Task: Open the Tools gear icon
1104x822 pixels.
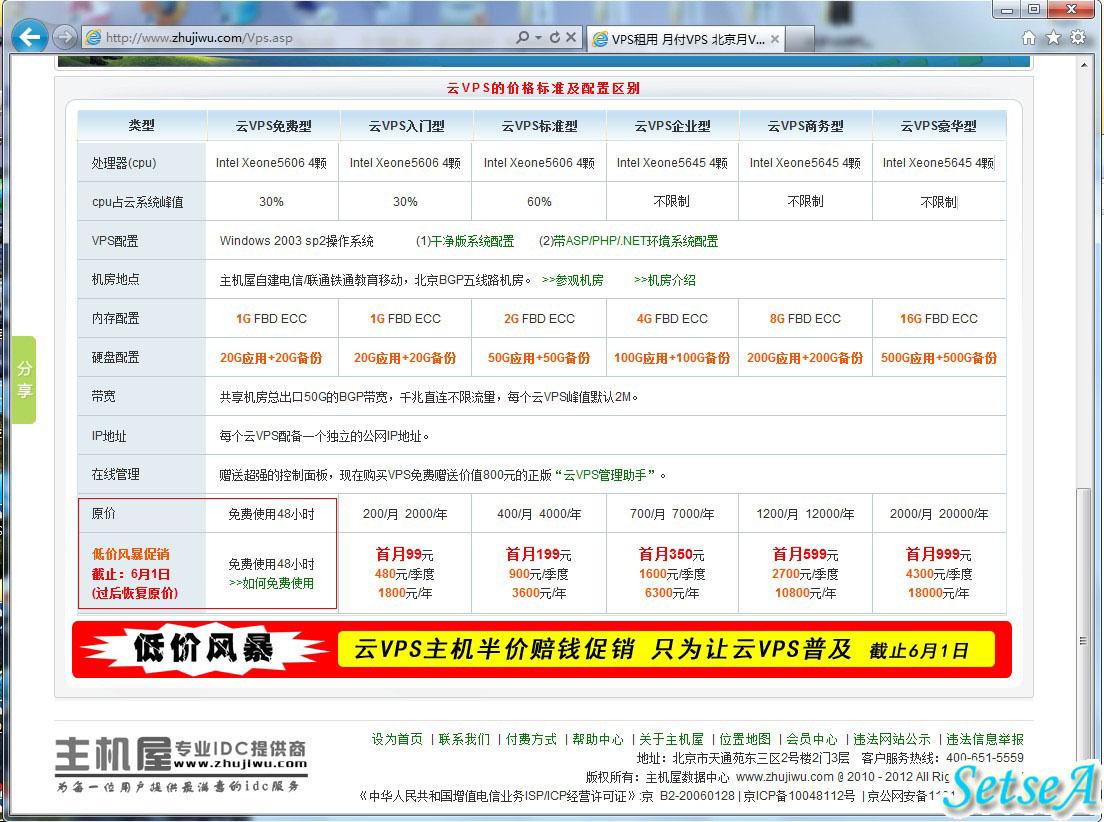Action: (x=1078, y=37)
